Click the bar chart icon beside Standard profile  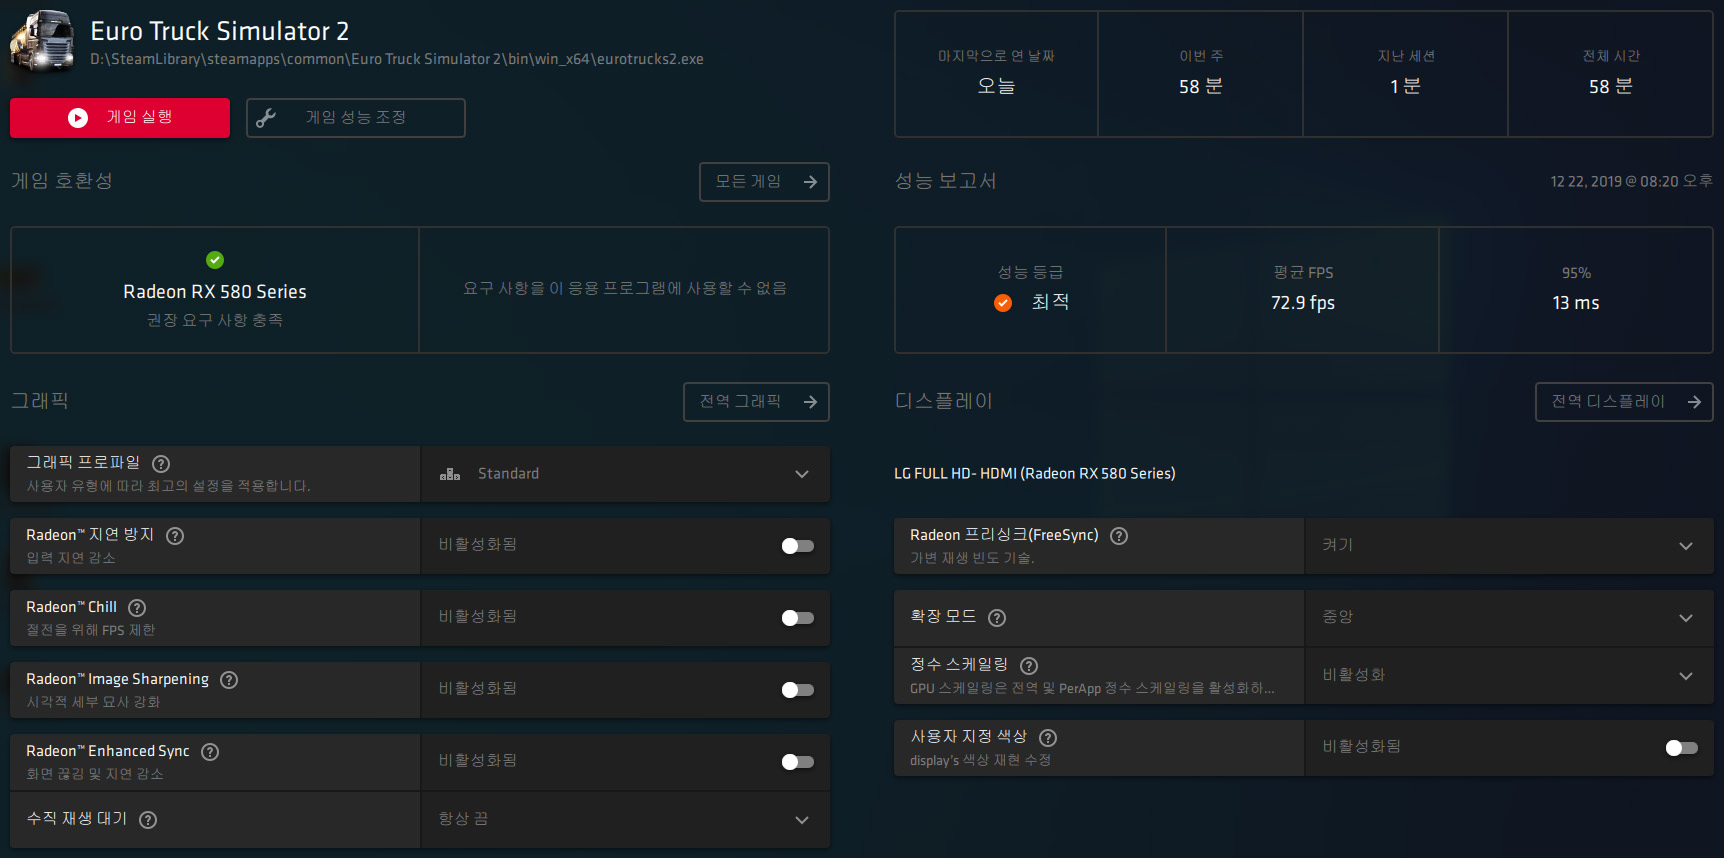coord(450,474)
